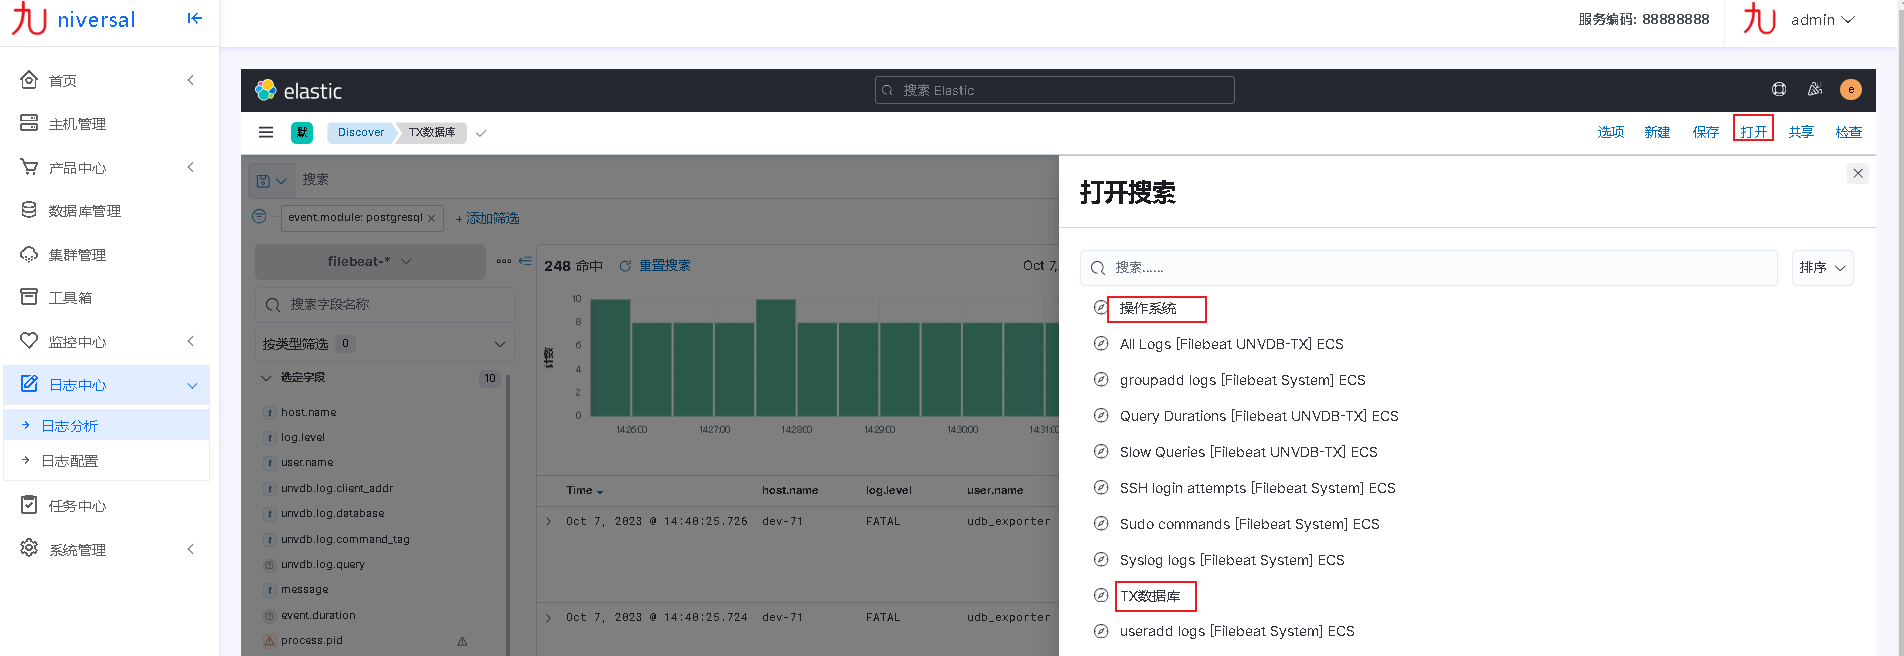The width and height of the screenshot is (1904, 656).
Task: Open the TX数据库 saved search
Action: click(x=1150, y=596)
